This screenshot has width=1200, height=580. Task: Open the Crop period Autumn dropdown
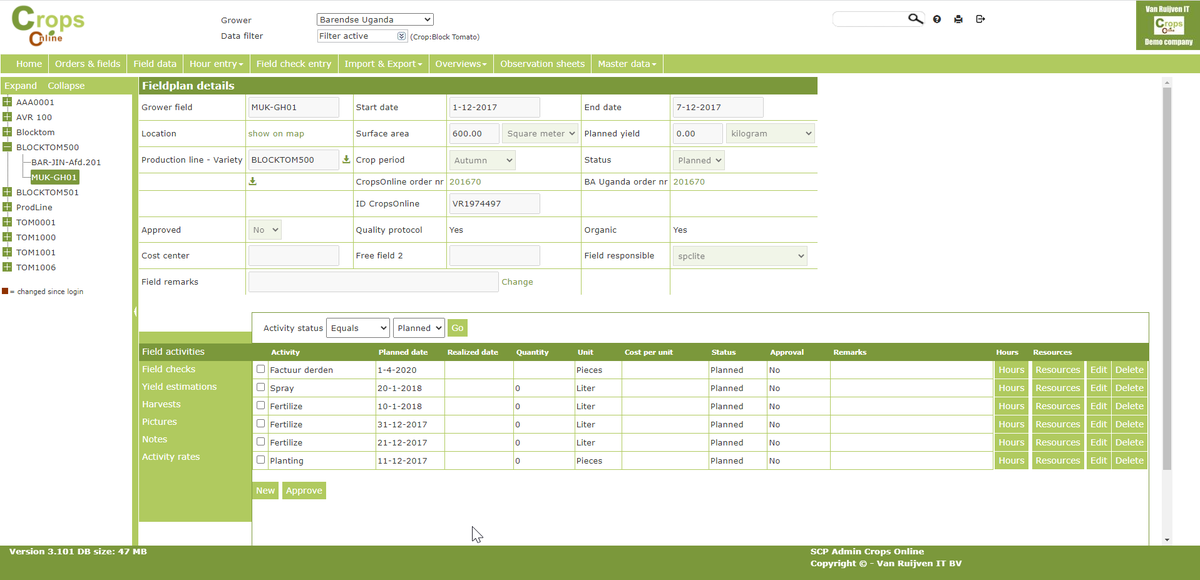click(482, 160)
